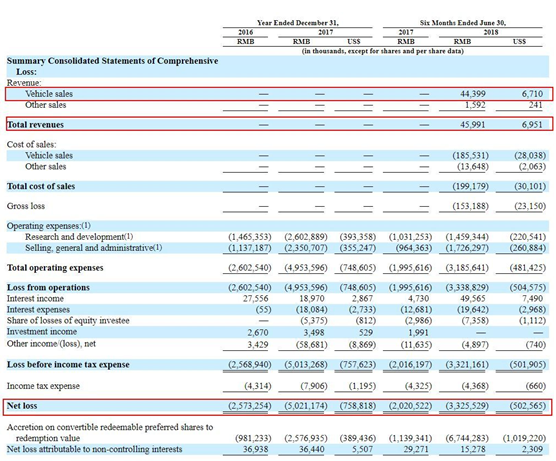Screen dimensions: 556x461
Task: Select the Loss before income tax expense label
Action: 68,365
